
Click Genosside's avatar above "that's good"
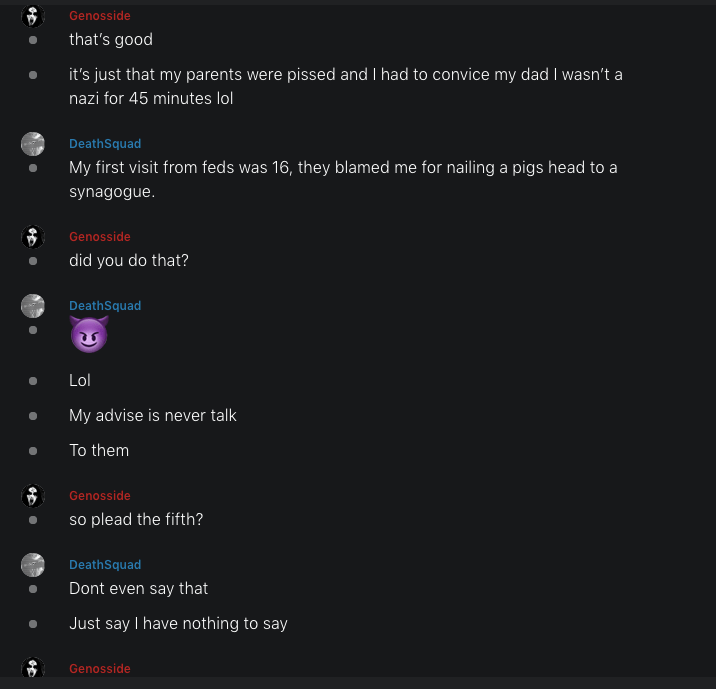pos(33,16)
